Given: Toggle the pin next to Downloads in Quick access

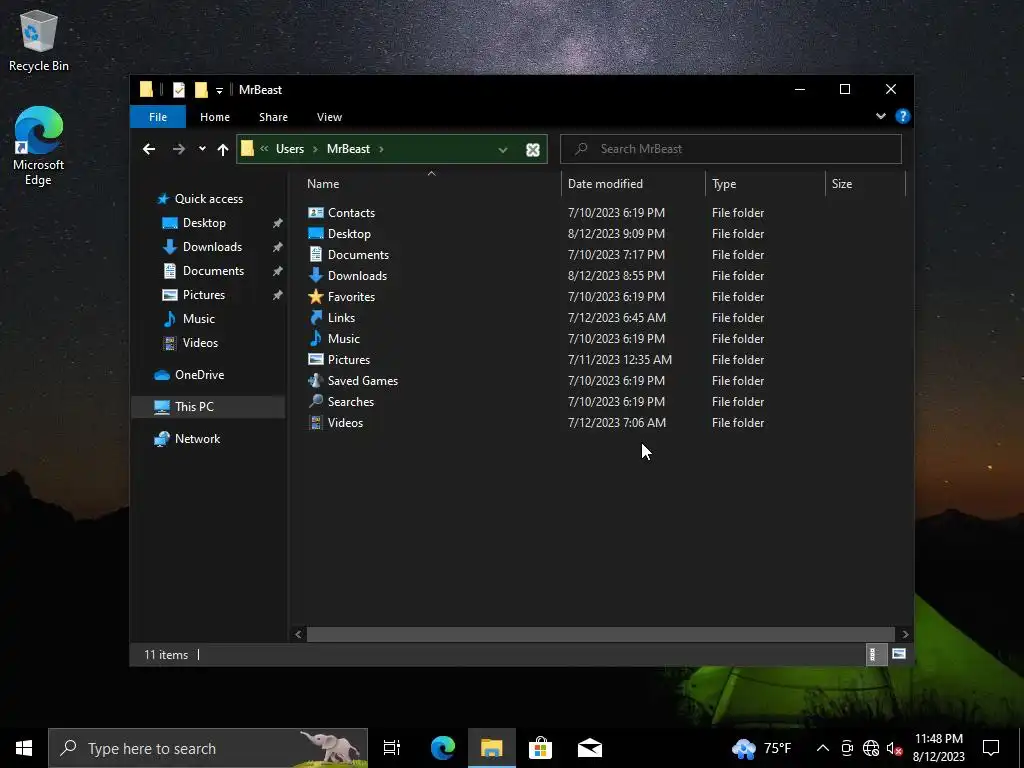Looking at the screenshot, I should click(x=277, y=247).
